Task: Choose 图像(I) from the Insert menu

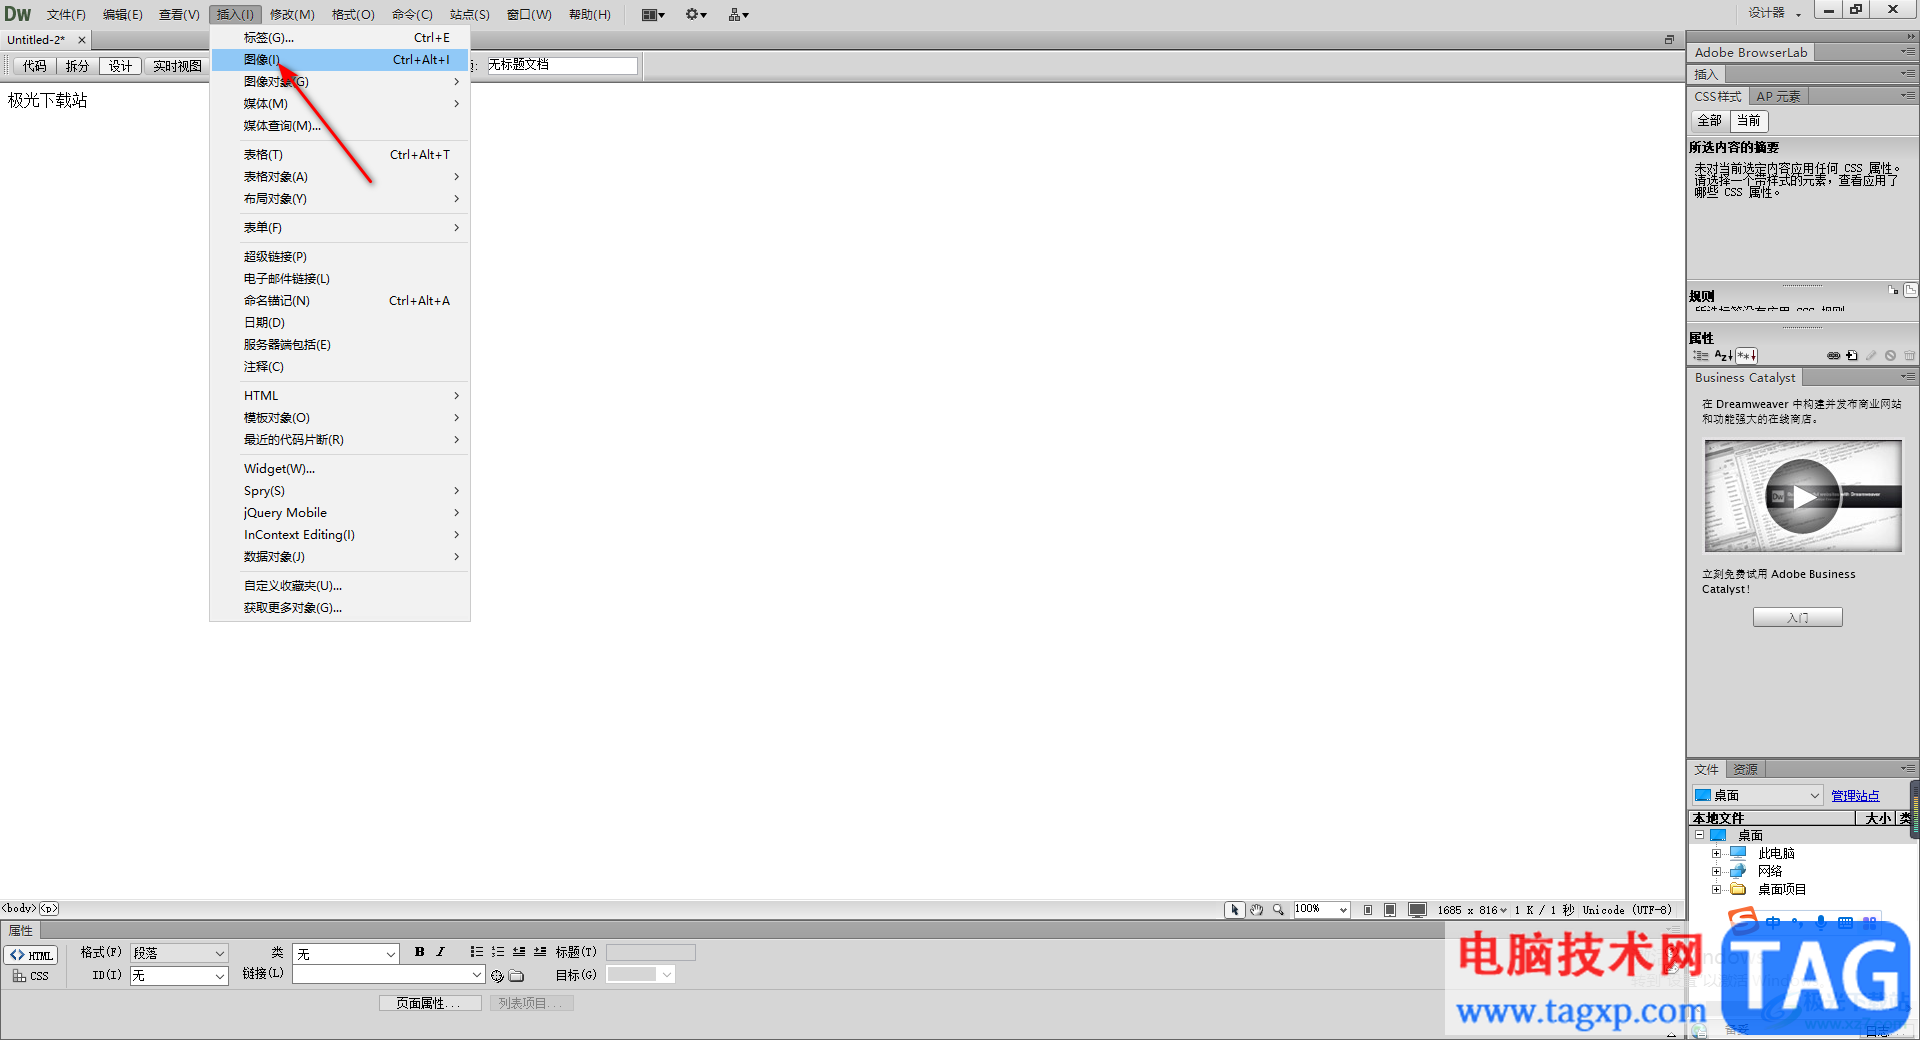Action: tap(340, 60)
